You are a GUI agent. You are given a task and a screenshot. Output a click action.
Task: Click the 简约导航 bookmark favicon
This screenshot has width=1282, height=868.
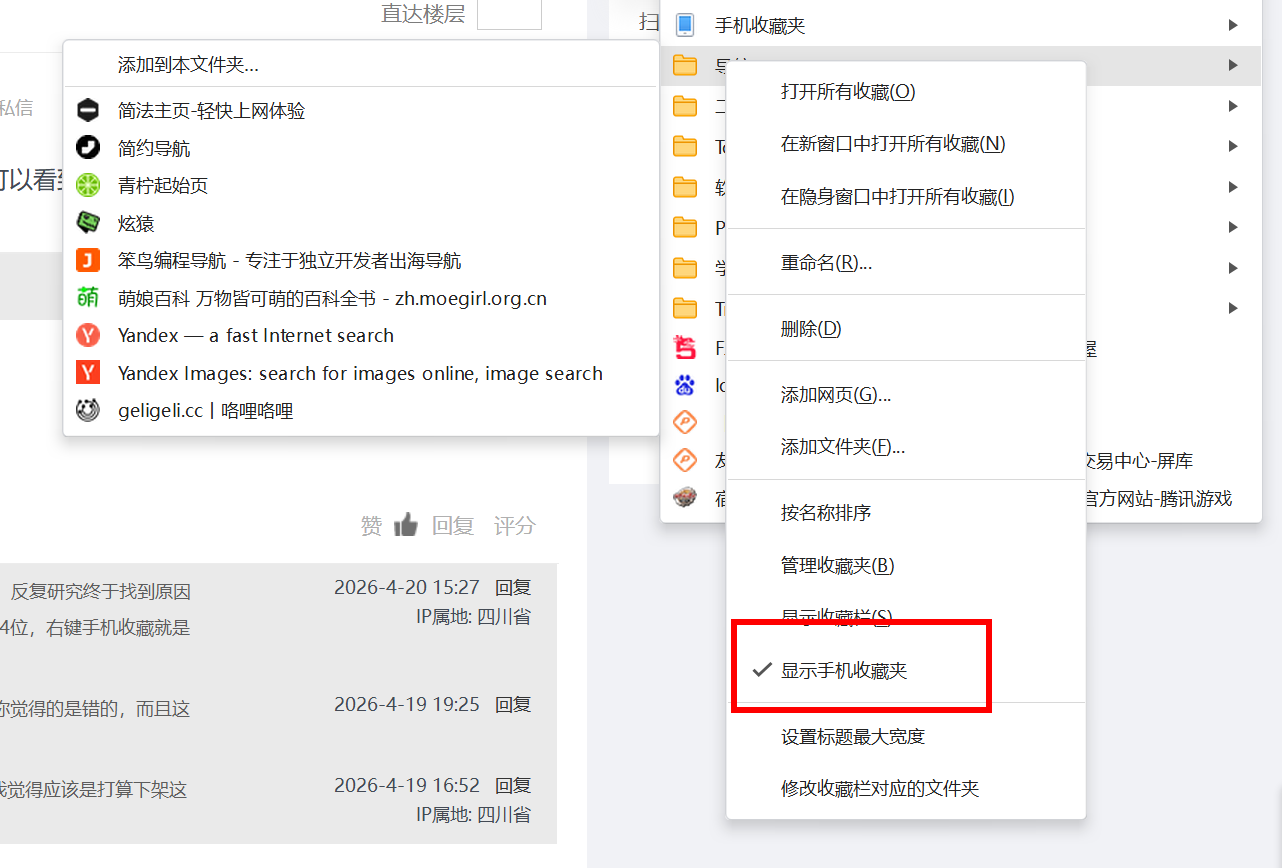[x=88, y=148]
